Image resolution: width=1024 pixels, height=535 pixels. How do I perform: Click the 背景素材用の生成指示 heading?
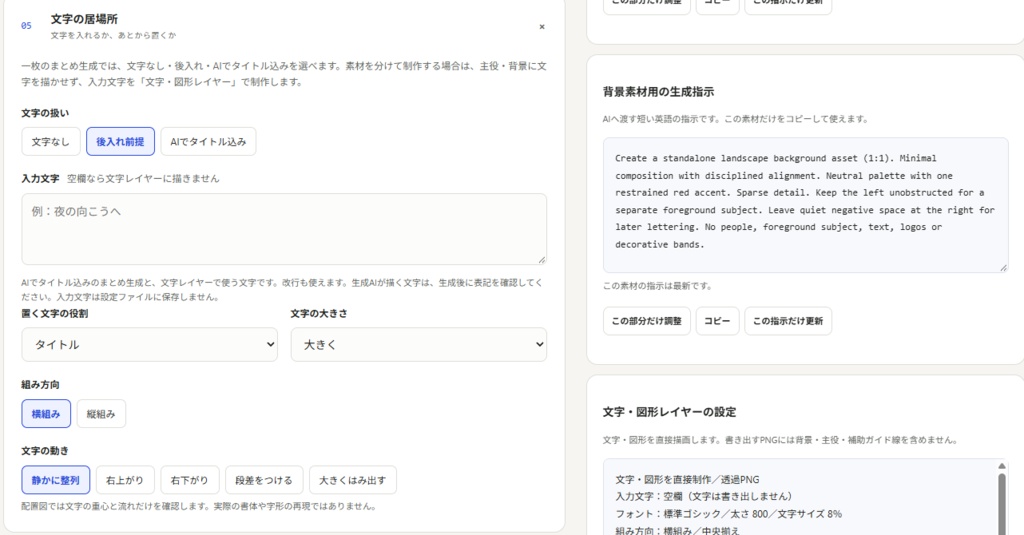click(x=658, y=92)
